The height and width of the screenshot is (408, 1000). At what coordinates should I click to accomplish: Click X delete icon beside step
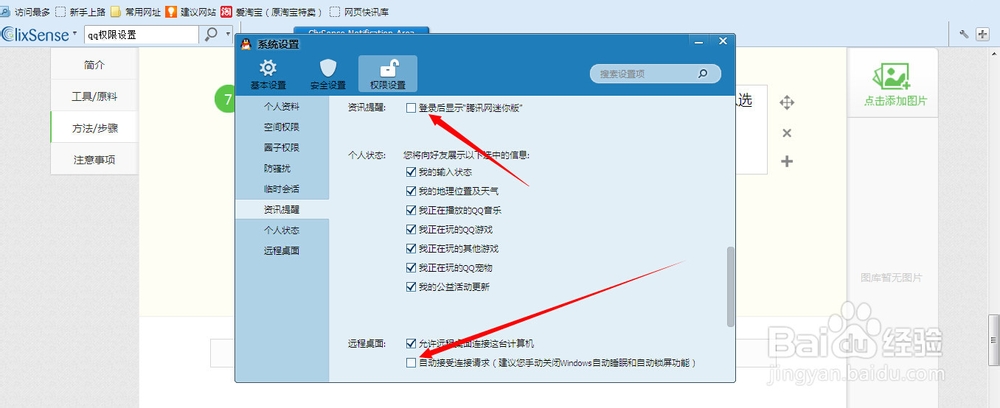click(x=787, y=133)
